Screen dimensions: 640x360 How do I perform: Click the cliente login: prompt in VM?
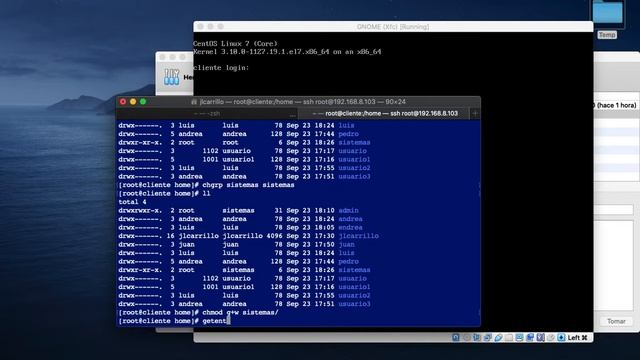pos(221,68)
